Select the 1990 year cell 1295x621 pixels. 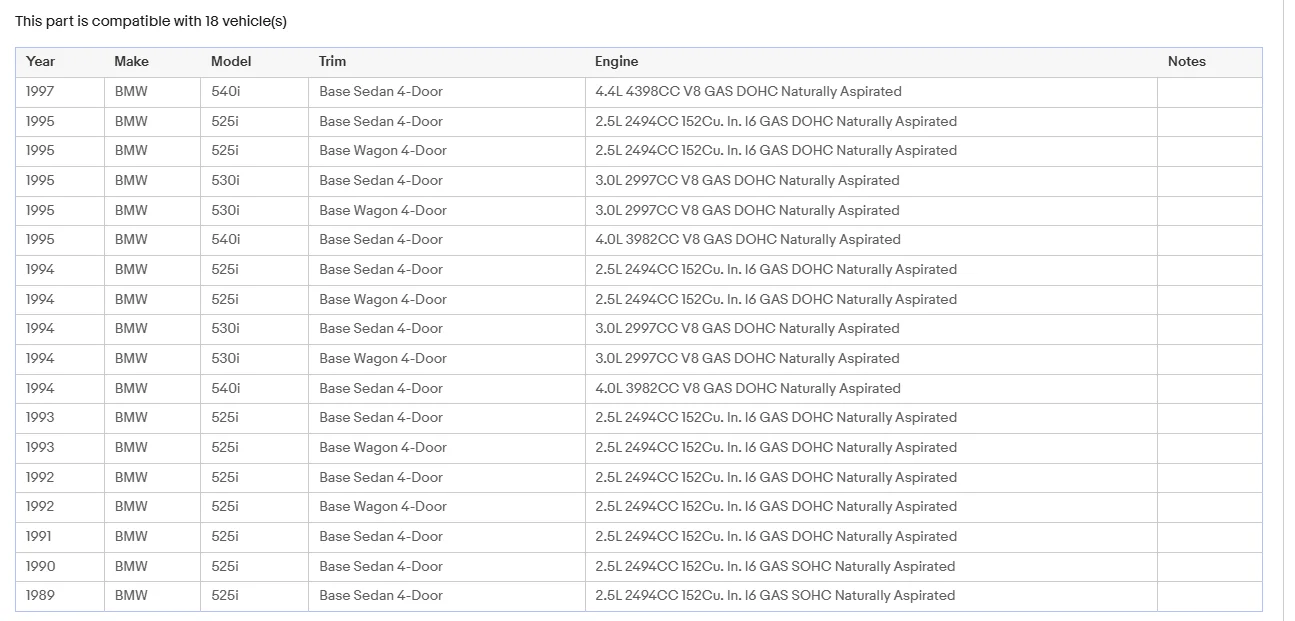[x=41, y=567]
